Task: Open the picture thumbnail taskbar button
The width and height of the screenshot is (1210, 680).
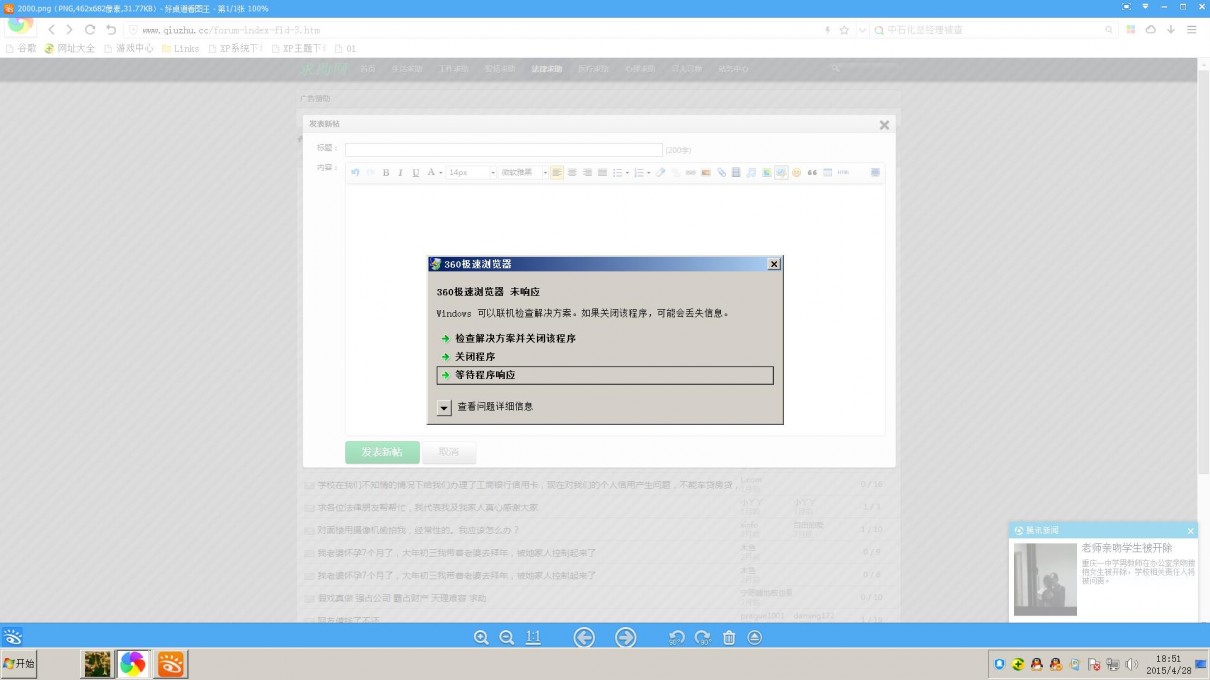Action: point(97,664)
